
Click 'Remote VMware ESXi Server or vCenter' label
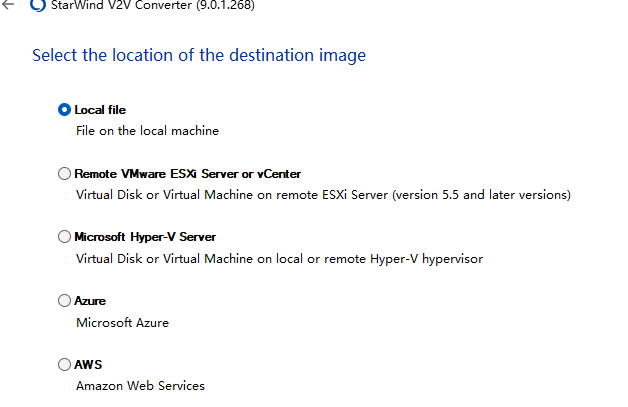click(187, 173)
